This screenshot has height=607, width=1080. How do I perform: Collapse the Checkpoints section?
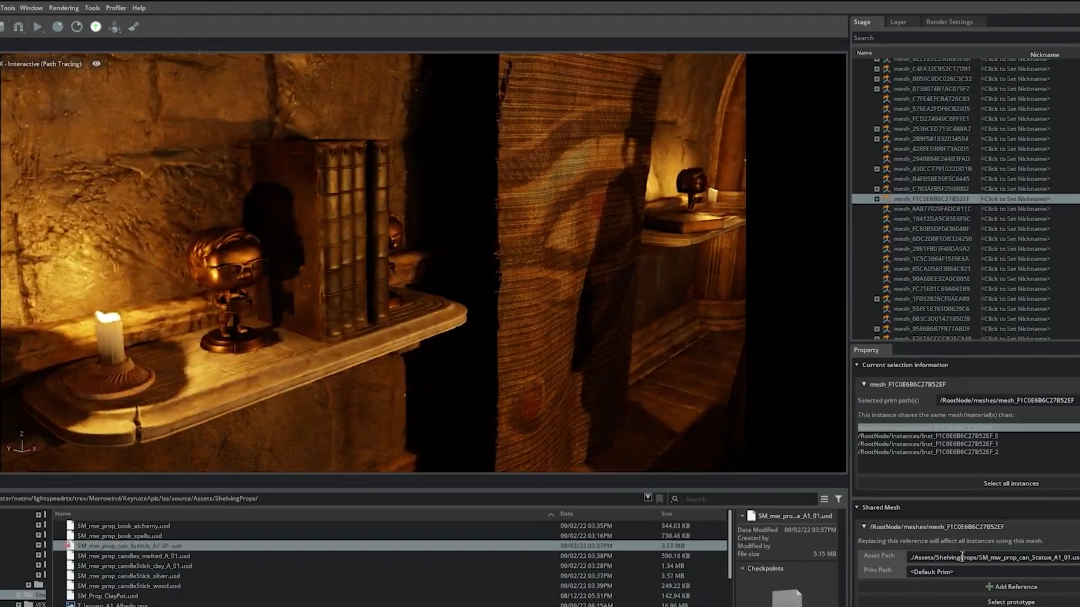pos(743,568)
